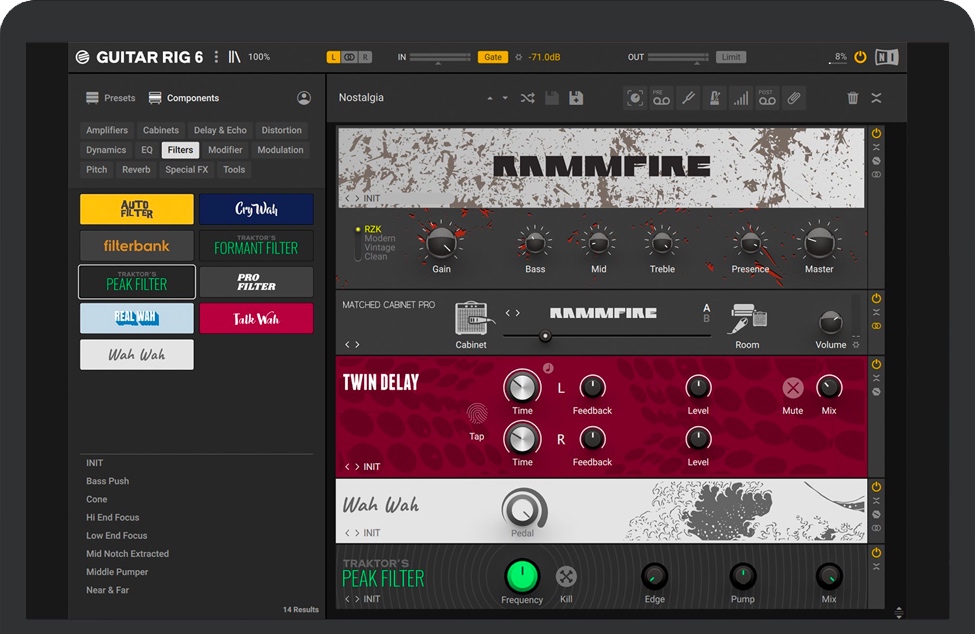Open the user account icon
Screen dimensions: 975x634
304,98
